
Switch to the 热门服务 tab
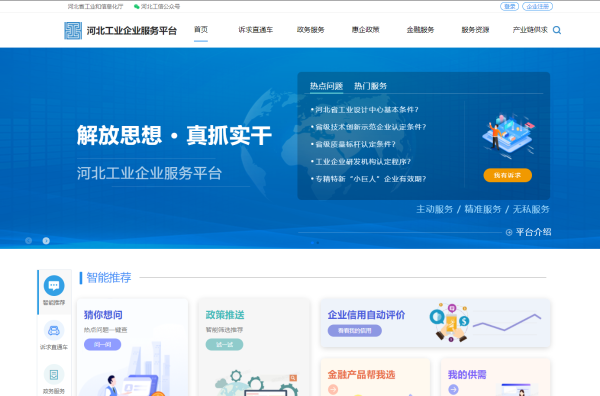tap(370, 86)
